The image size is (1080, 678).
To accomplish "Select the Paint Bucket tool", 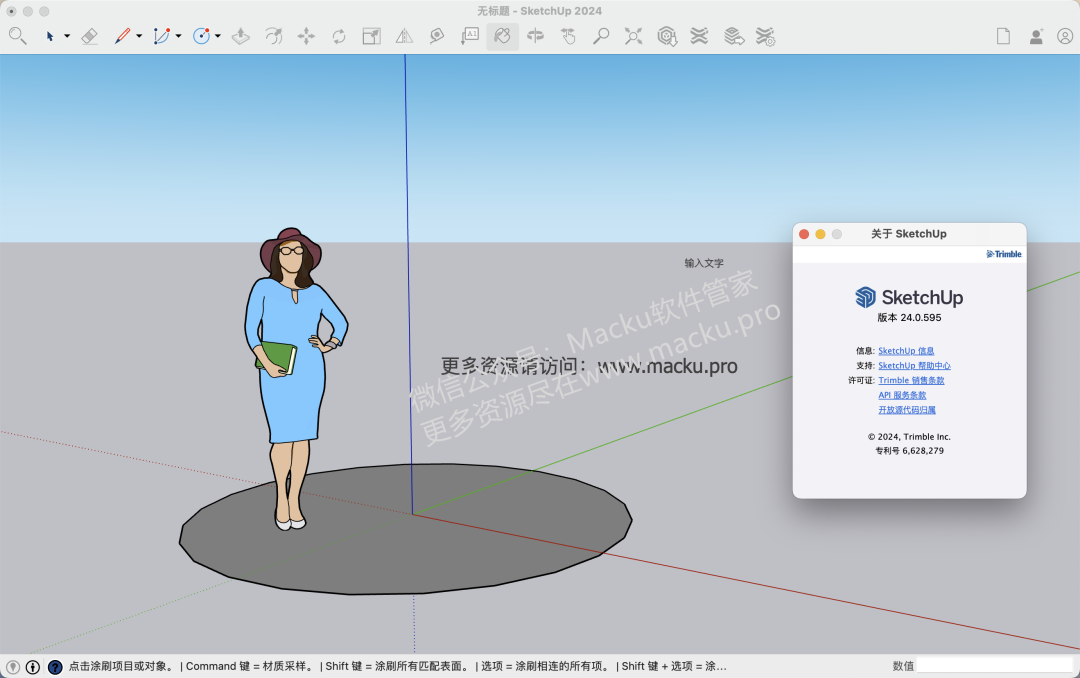I will (503, 36).
